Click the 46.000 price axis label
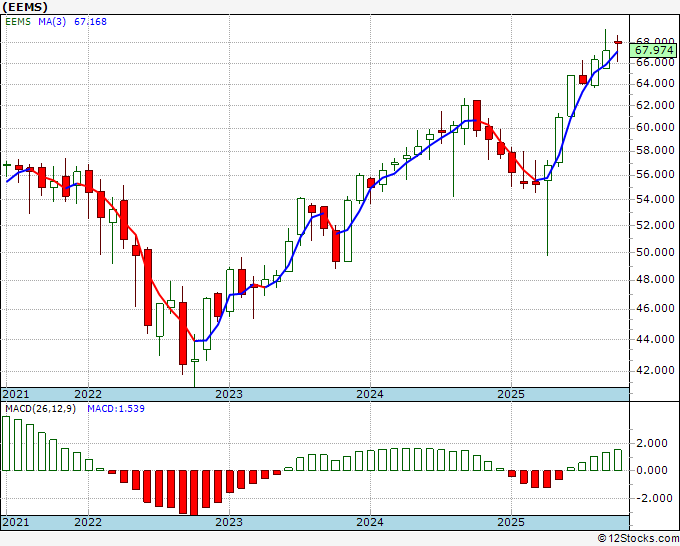 tap(655, 308)
